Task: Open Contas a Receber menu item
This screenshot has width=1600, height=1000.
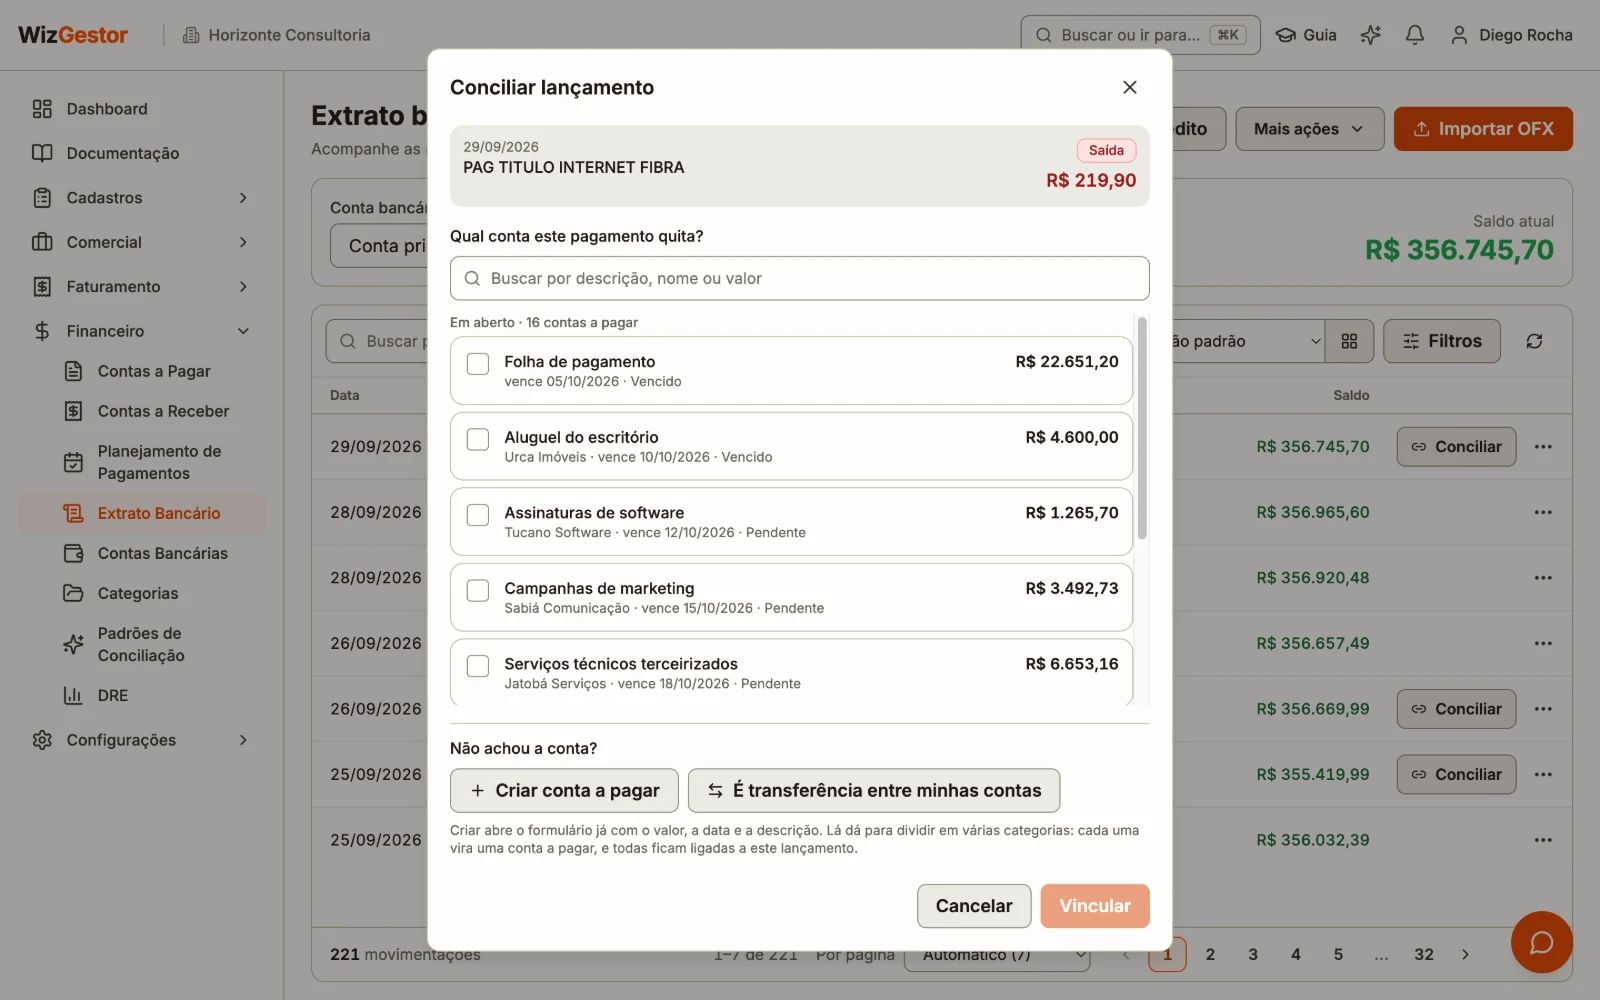Action: point(140,411)
